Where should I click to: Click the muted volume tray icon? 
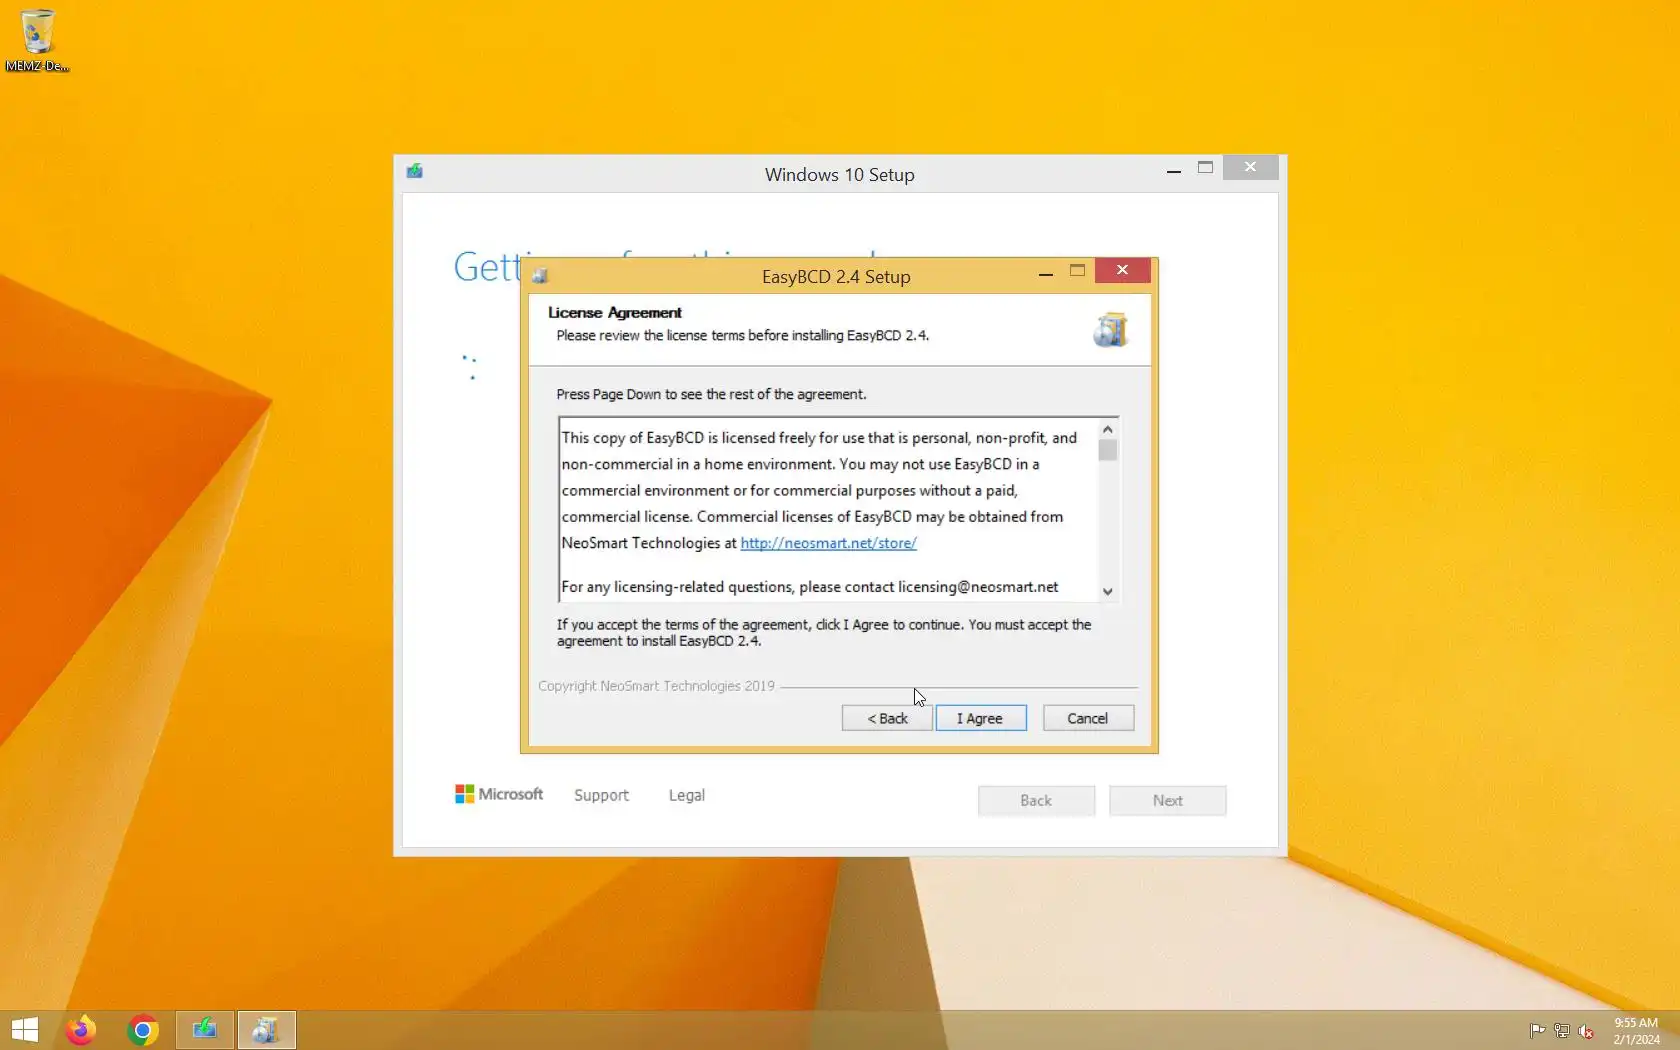pyautogui.click(x=1585, y=1031)
